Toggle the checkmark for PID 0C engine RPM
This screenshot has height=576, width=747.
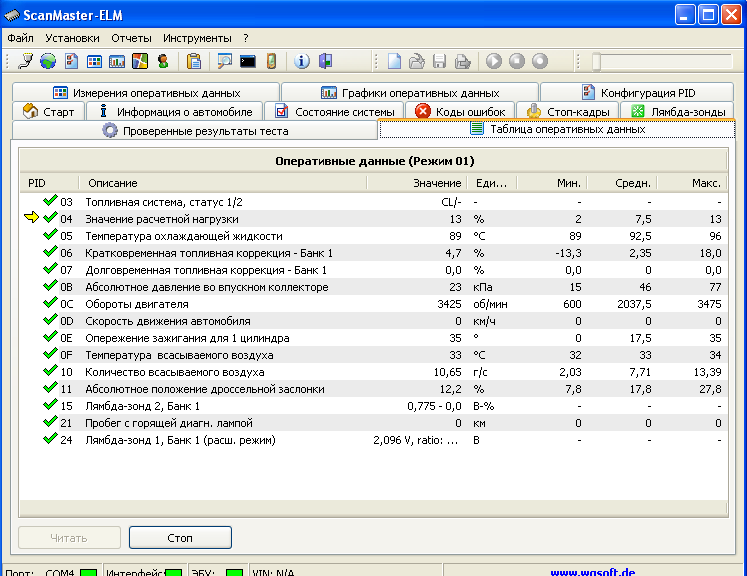[x=51, y=304]
